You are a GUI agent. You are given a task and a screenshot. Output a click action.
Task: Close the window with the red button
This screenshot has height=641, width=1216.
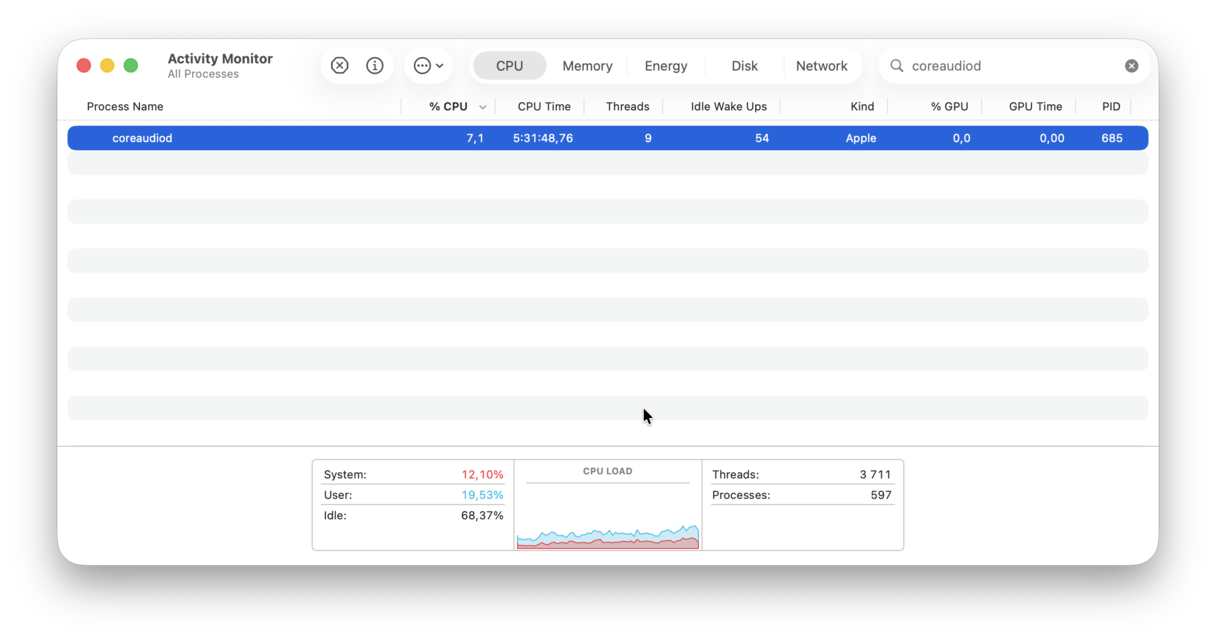click(84, 66)
